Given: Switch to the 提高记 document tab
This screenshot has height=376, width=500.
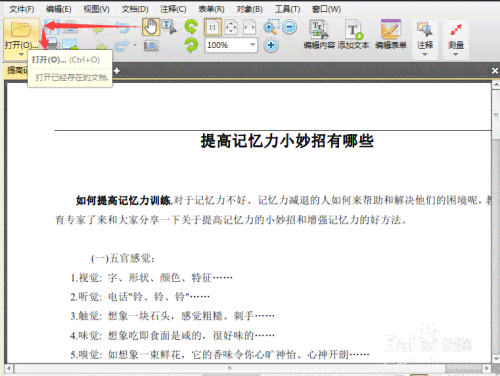Looking at the screenshot, I should pos(17,71).
